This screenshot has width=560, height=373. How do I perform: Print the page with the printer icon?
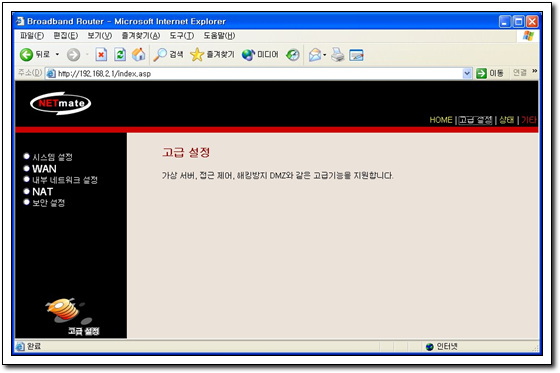point(338,55)
